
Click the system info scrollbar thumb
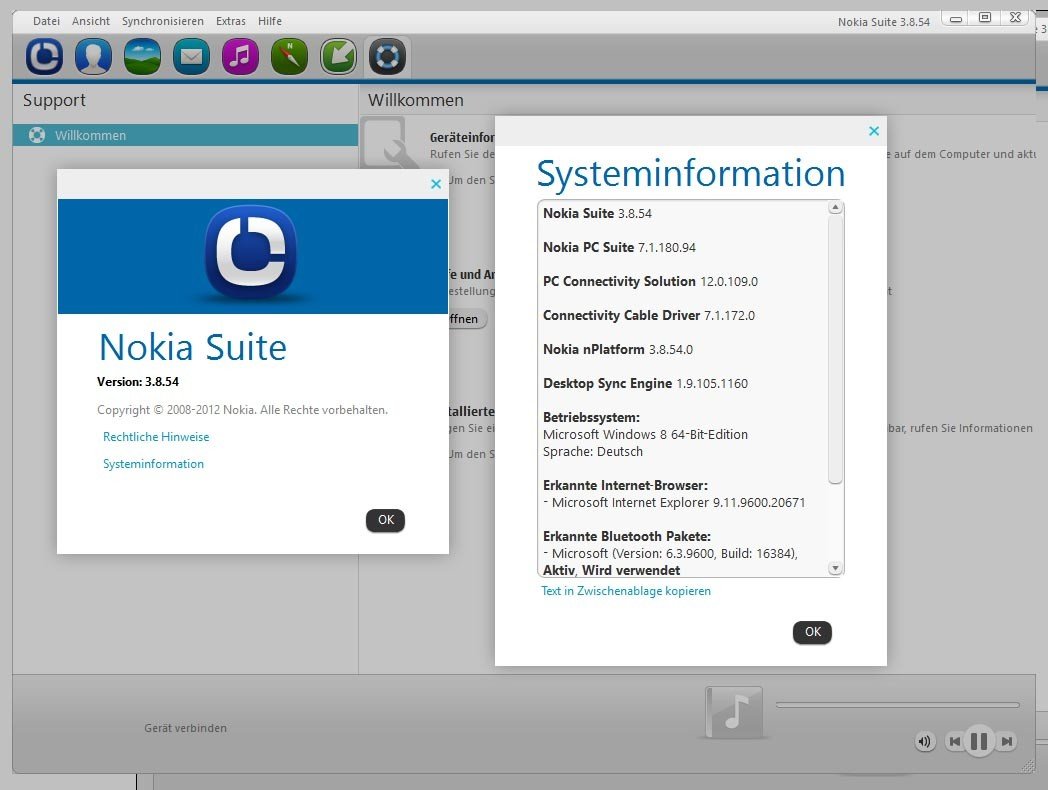click(835, 349)
